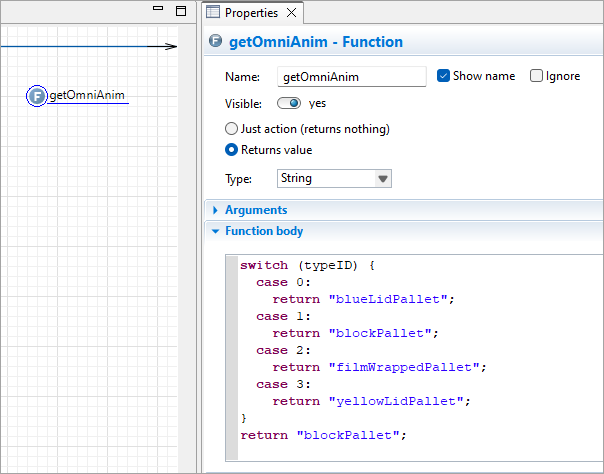Click the function icon in Properties header
Screen dimensions: 604x474
[x=214, y=42]
